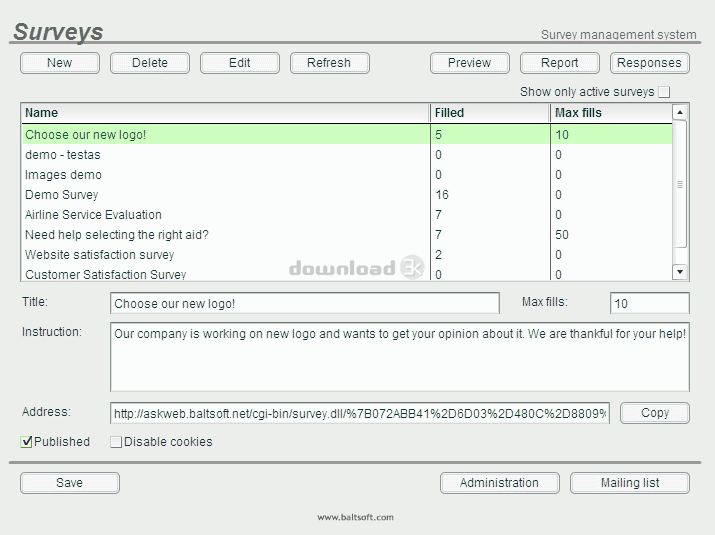This screenshot has height=535, width=715.
Task: Open the survey Preview
Action: tap(469, 63)
